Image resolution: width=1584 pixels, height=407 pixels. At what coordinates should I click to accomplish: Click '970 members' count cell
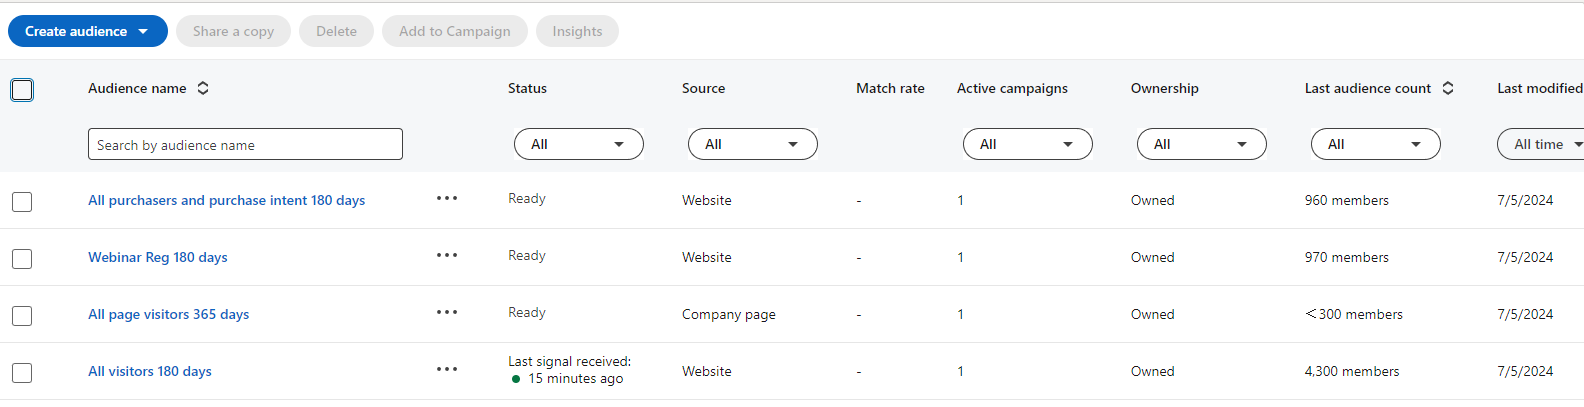1347,257
